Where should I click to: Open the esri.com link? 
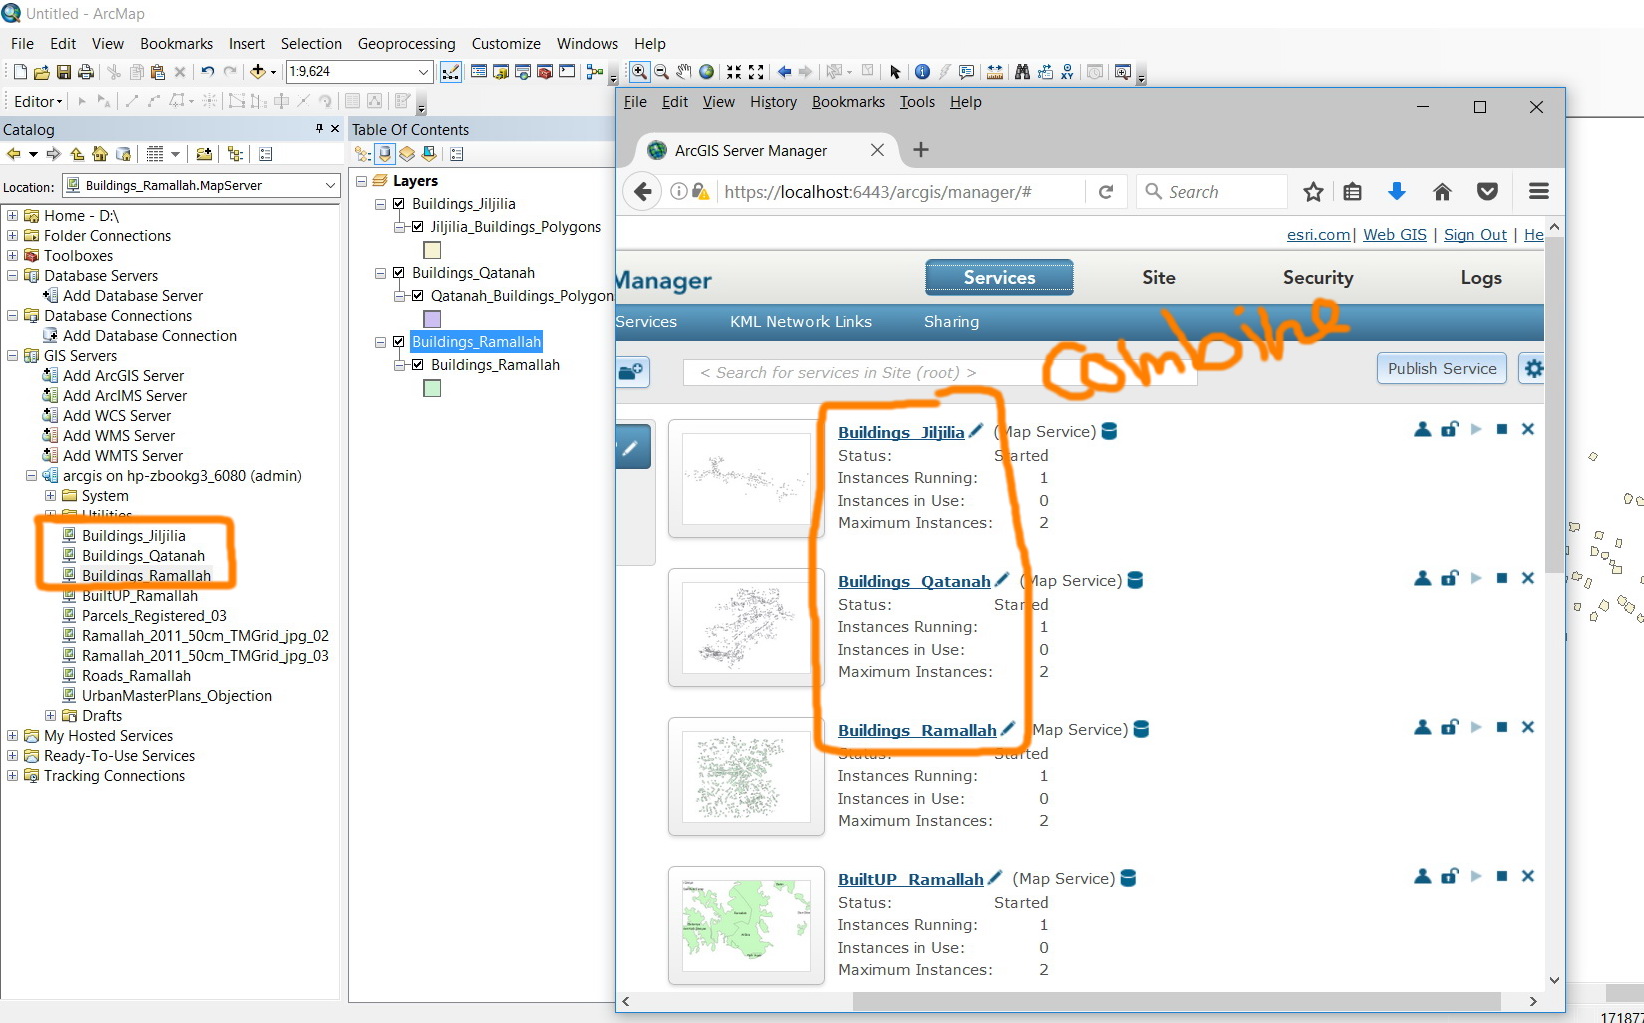pos(1319,234)
